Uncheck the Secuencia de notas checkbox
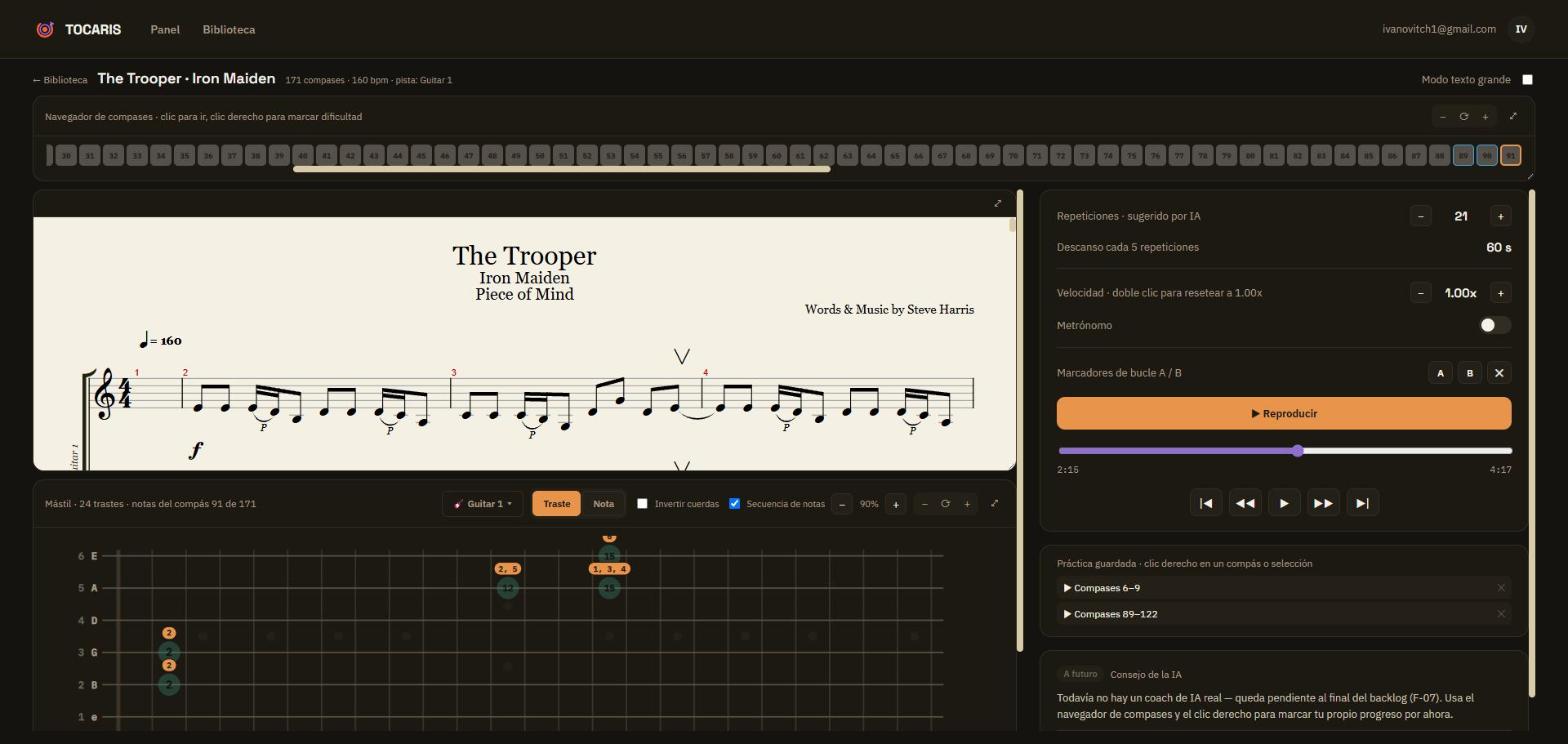 [x=734, y=503]
